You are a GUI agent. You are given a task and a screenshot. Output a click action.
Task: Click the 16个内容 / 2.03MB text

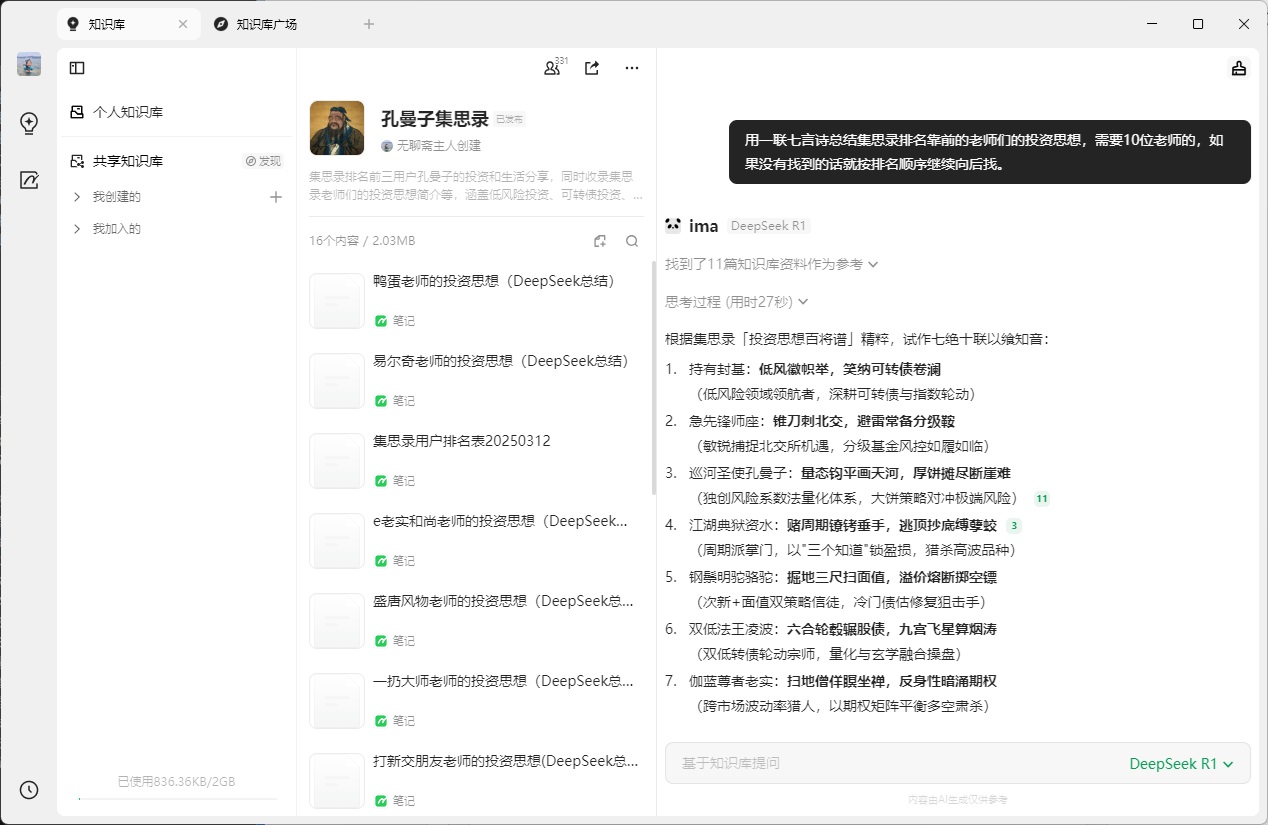click(362, 241)
